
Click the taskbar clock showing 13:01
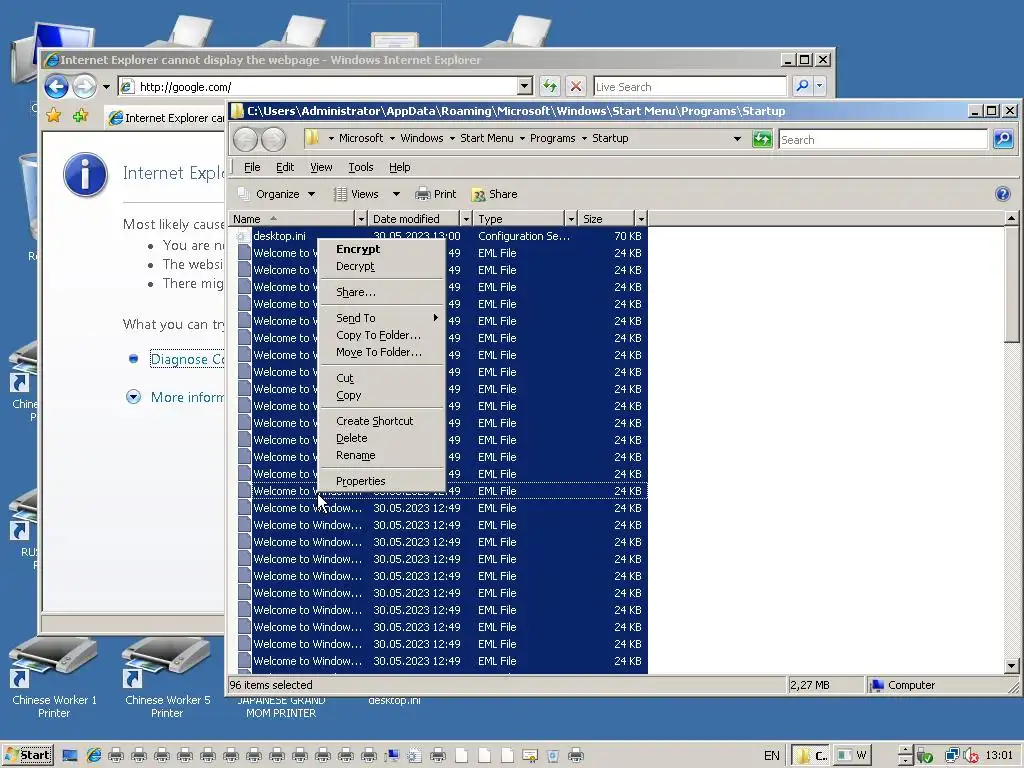click(999, 756)
